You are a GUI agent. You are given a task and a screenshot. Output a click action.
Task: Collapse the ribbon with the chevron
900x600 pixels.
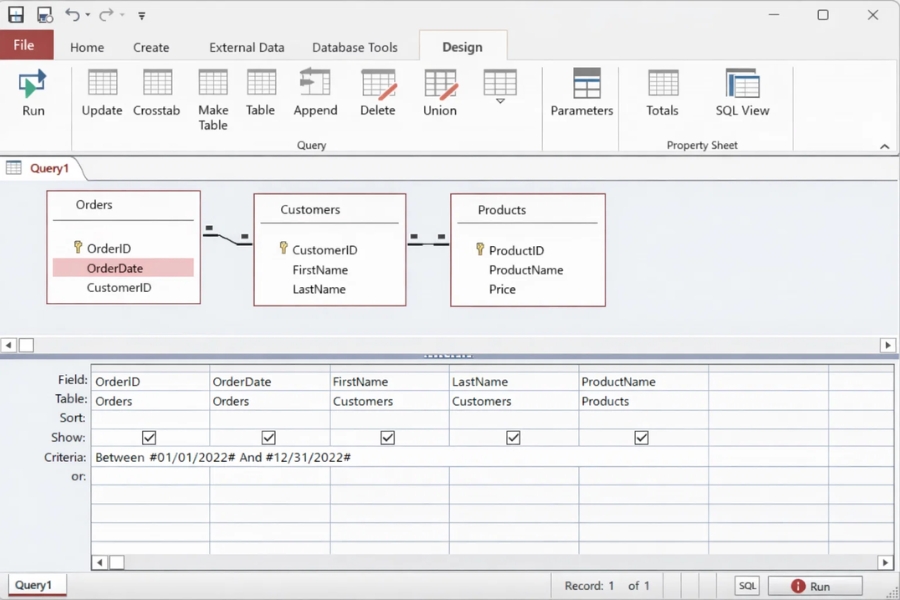tap(884, 146)
